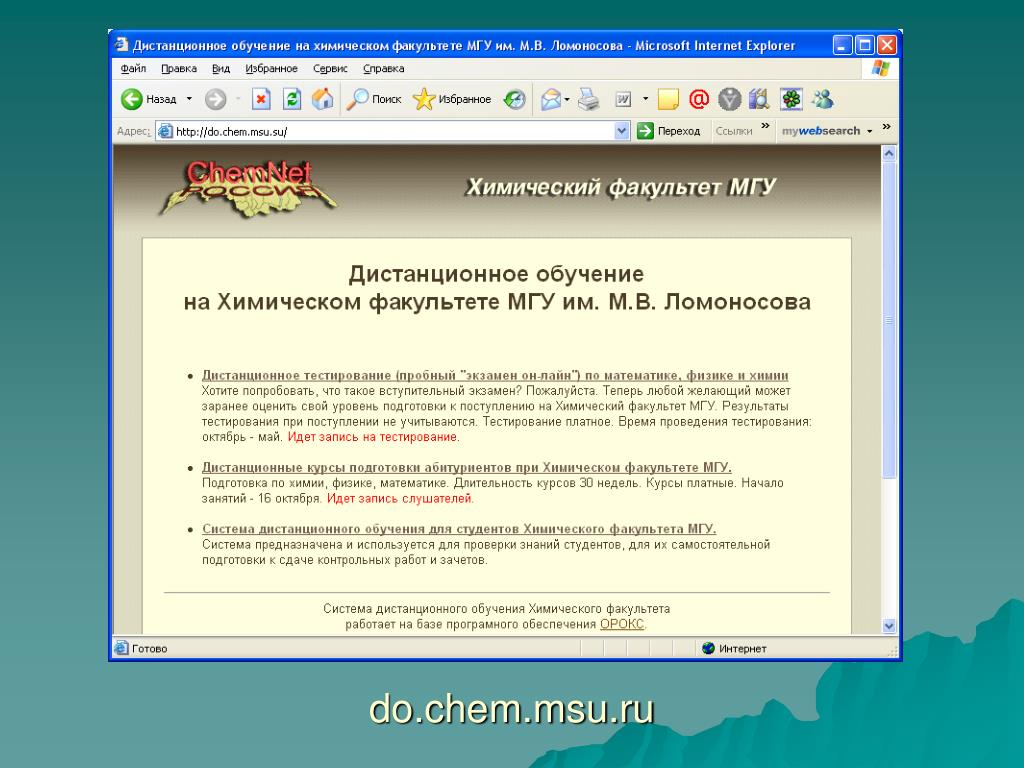Screen dimensions: 1024x768
Task: Expand the Mail icon dropdown arrow
Action: [567, 99]
